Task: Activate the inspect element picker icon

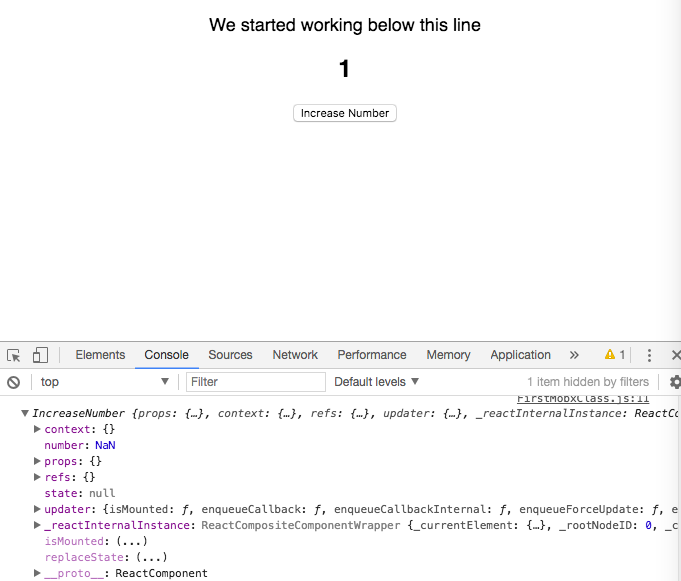Action: tap(13, 355)
